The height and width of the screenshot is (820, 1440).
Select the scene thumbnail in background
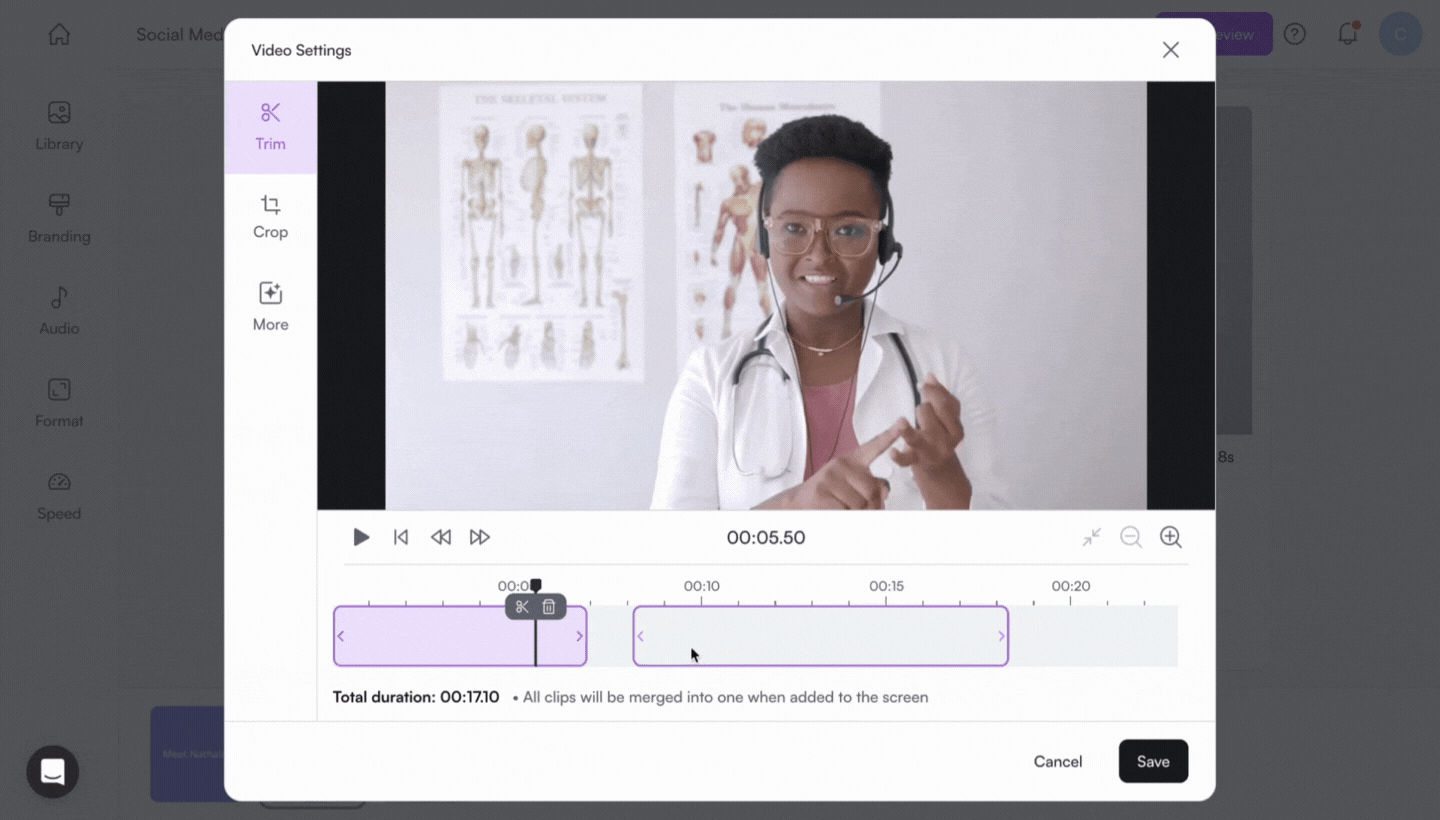coord(187,754)
